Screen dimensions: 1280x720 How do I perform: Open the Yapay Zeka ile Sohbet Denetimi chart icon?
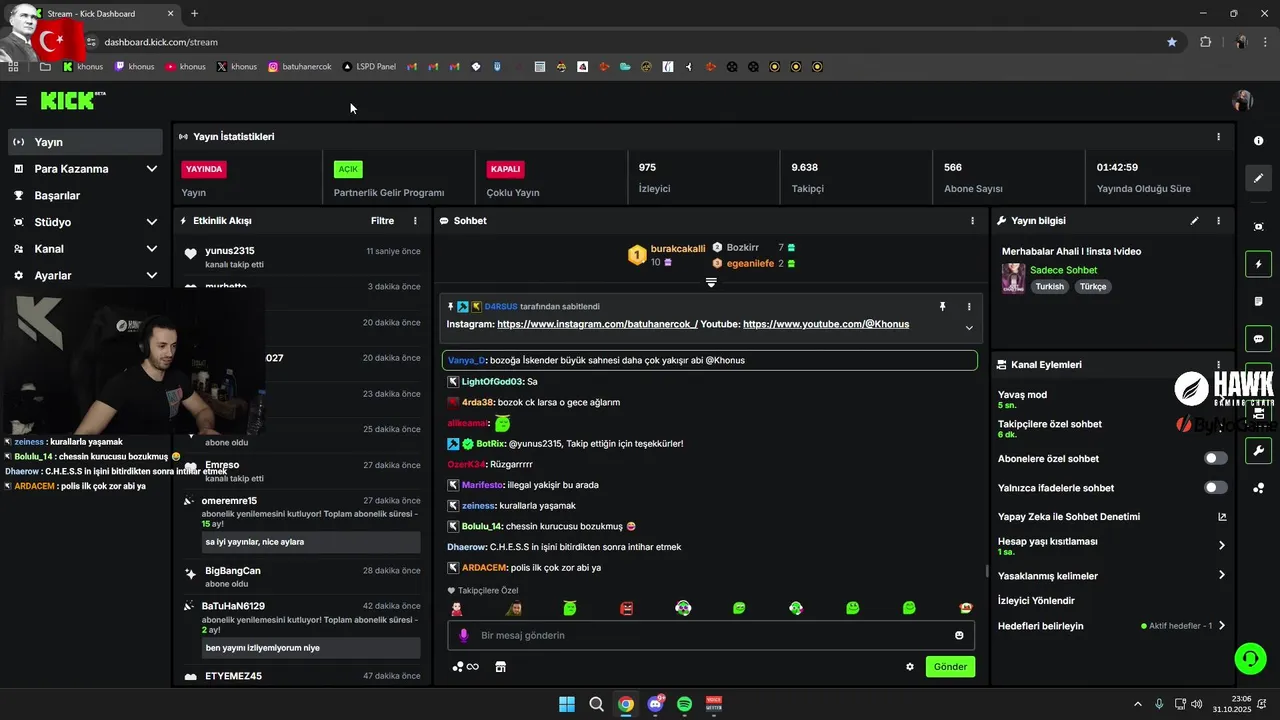[1222, 517]
